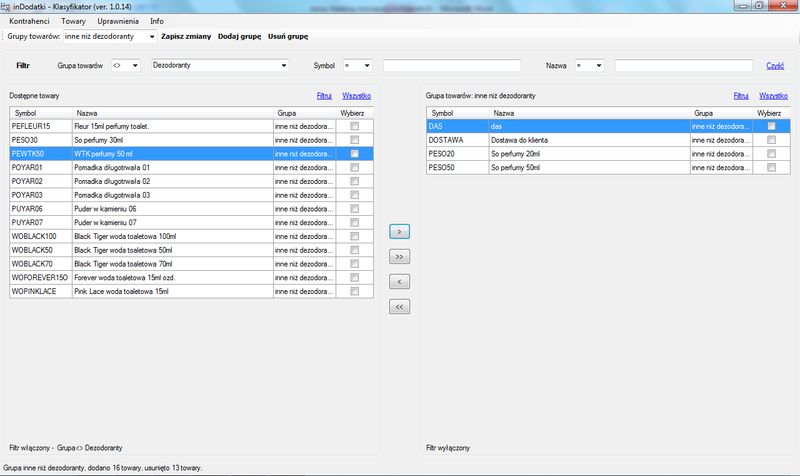Screen dimensions: 800x476
Task: Open the Towary menu
Action: 73,21
